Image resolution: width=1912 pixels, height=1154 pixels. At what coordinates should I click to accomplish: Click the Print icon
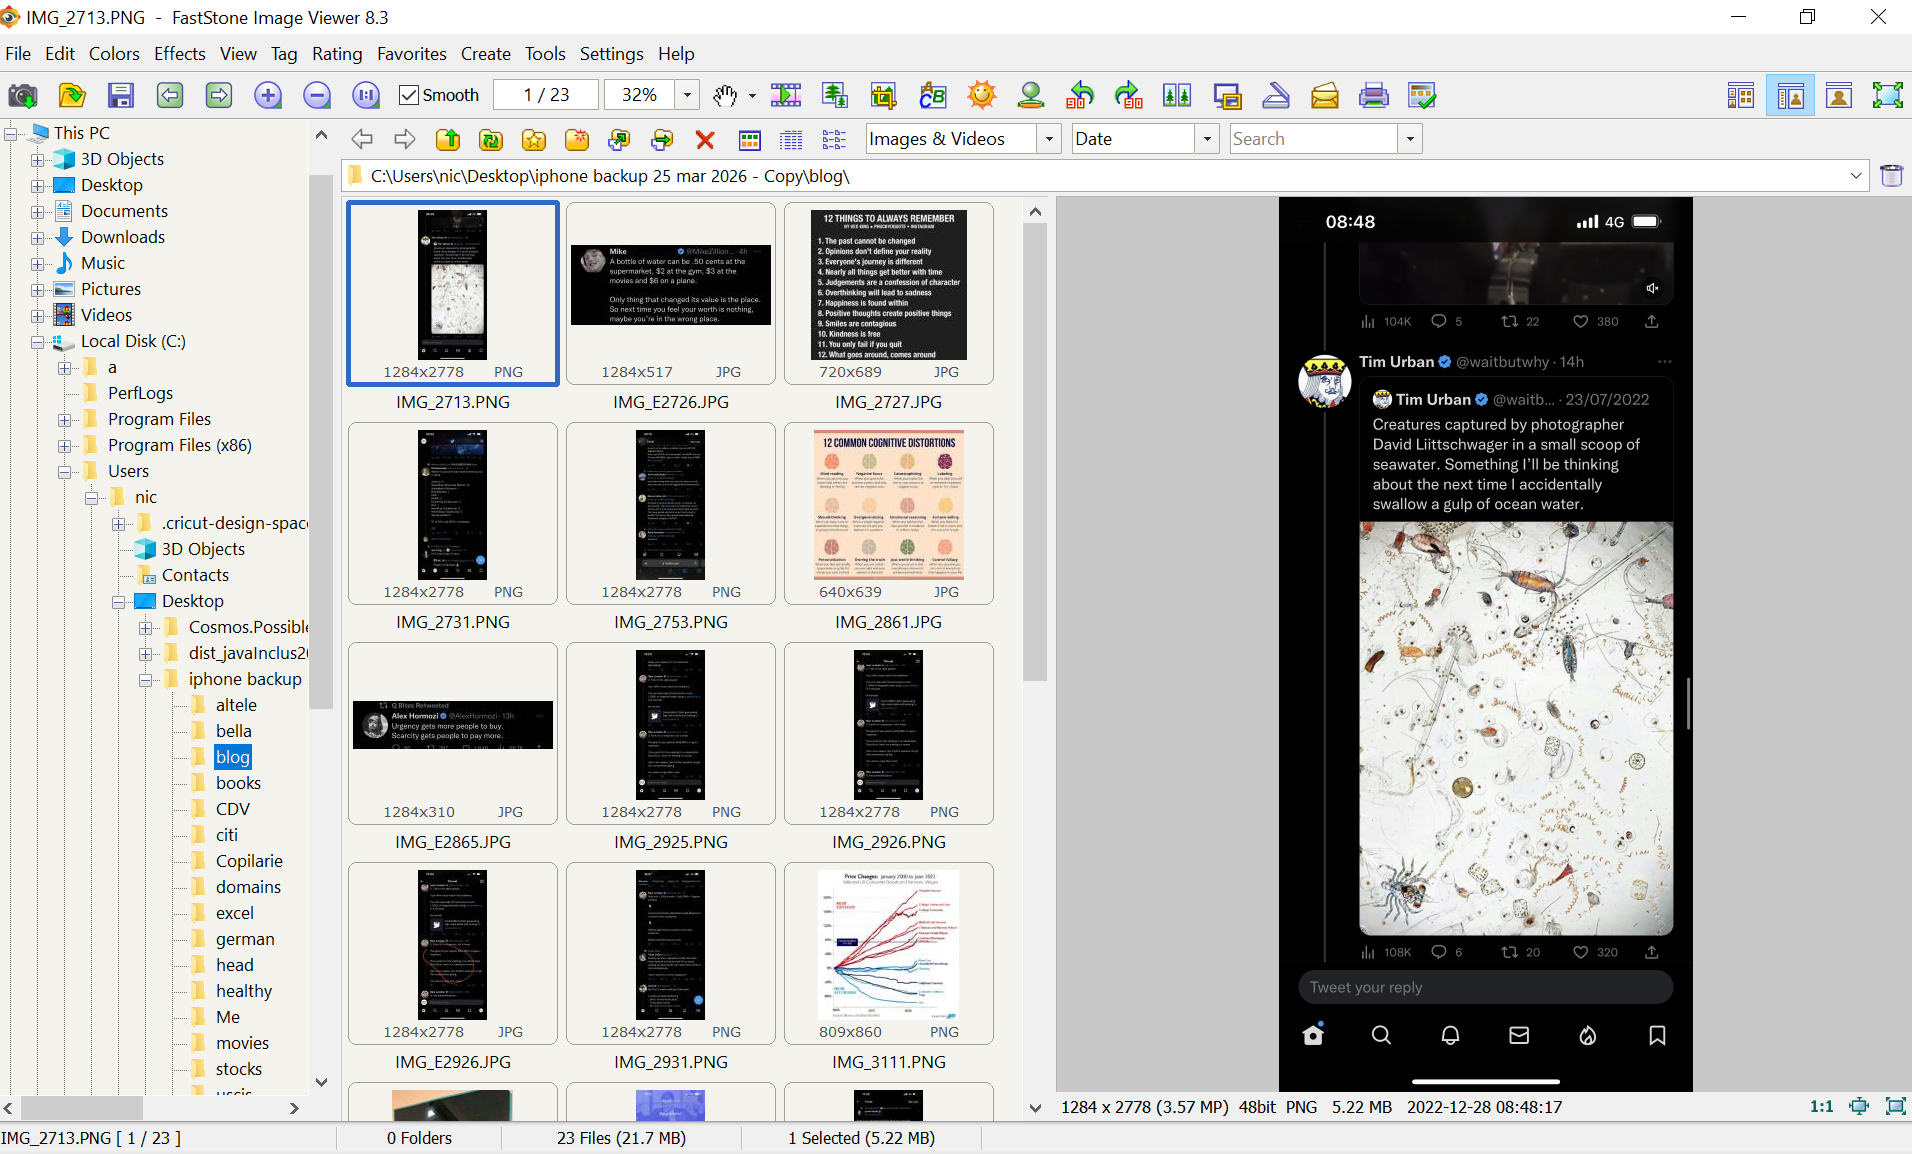coord(1374,95)
